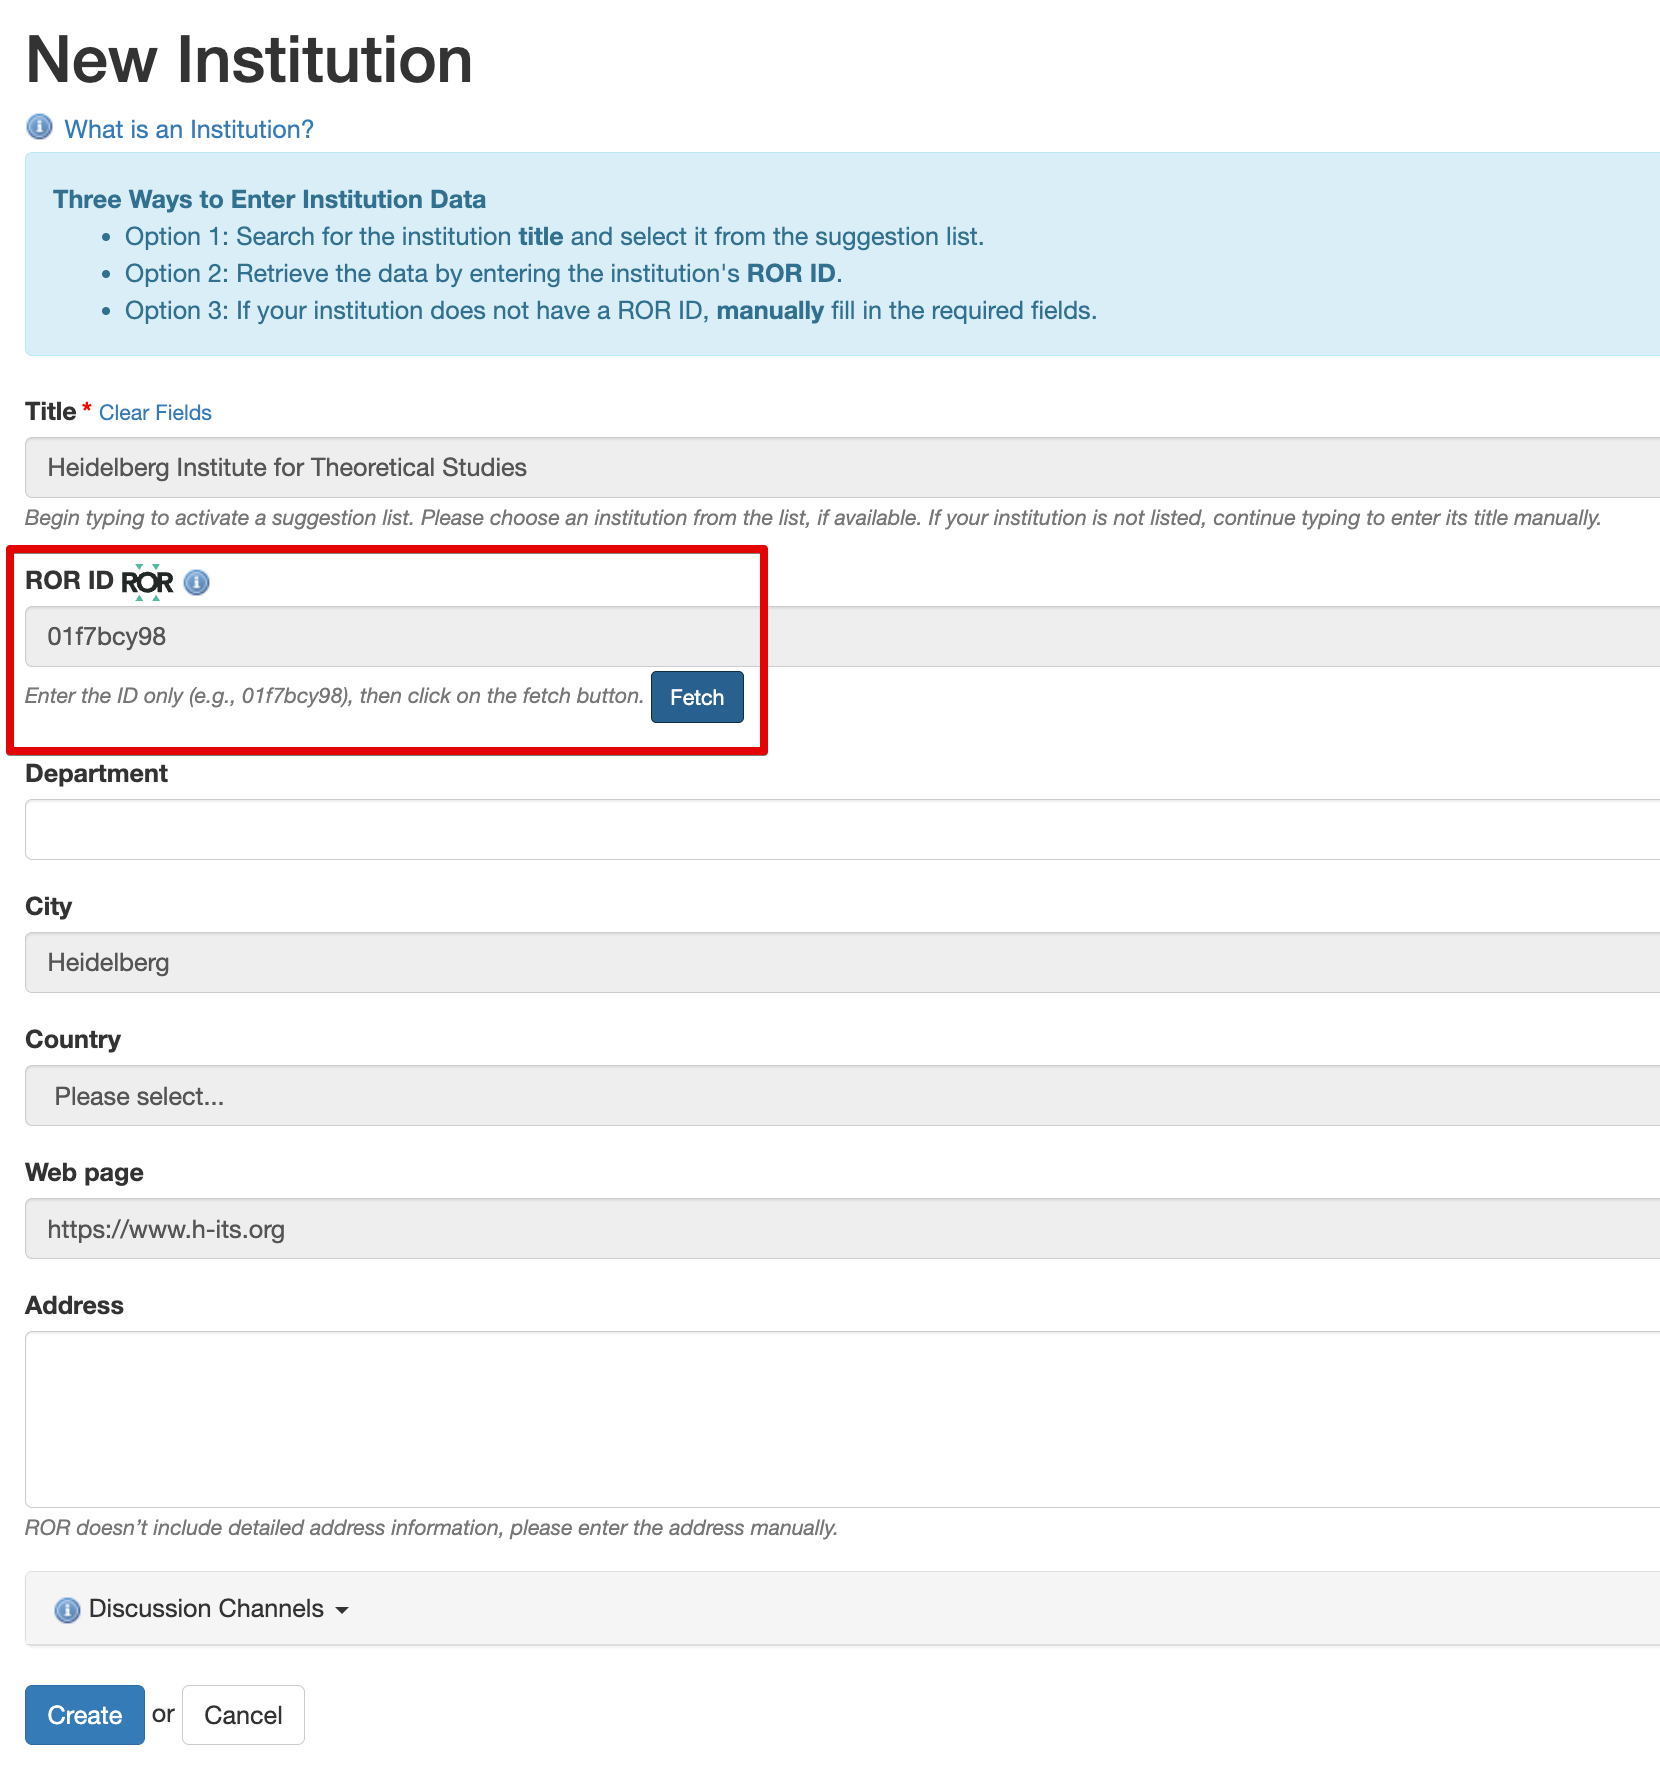Screen dimensions: 1660x1776
Task: Open the What is an Institution help link
Action: click(187, 128)
